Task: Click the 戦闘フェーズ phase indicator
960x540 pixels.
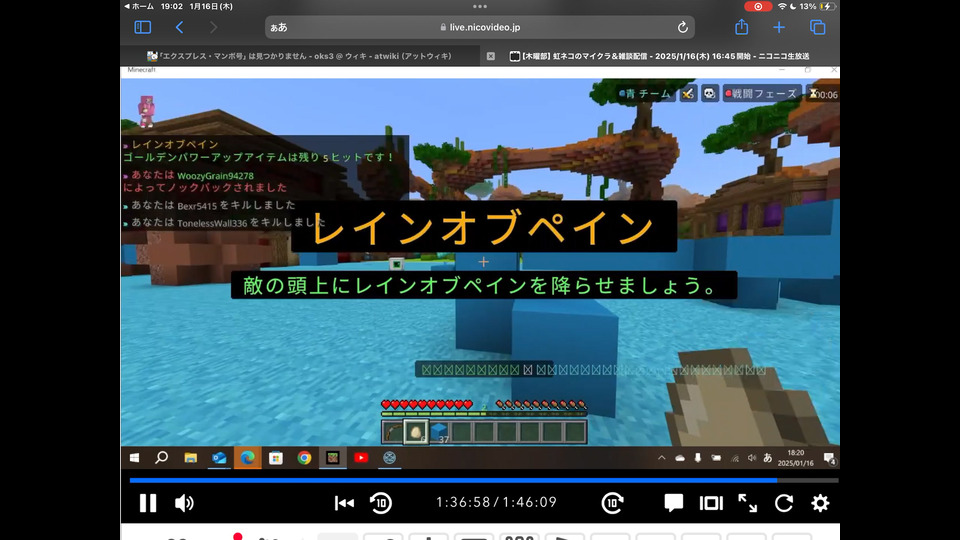Action: [x=761, y=94]
